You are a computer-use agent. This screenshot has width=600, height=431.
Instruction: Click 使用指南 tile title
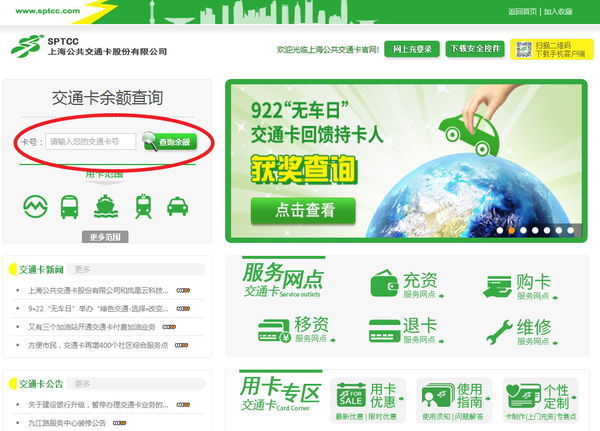[x=470, y=396]
